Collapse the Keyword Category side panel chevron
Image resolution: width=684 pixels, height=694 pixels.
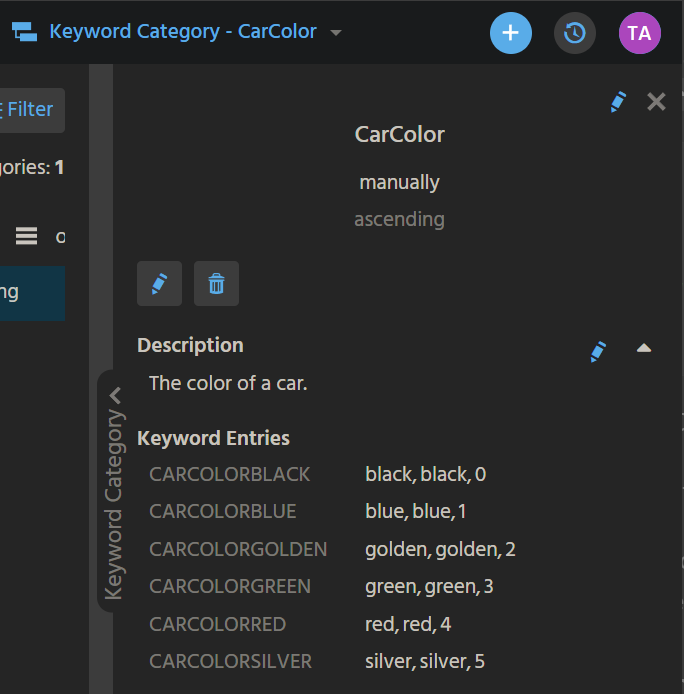pos(116,396)
